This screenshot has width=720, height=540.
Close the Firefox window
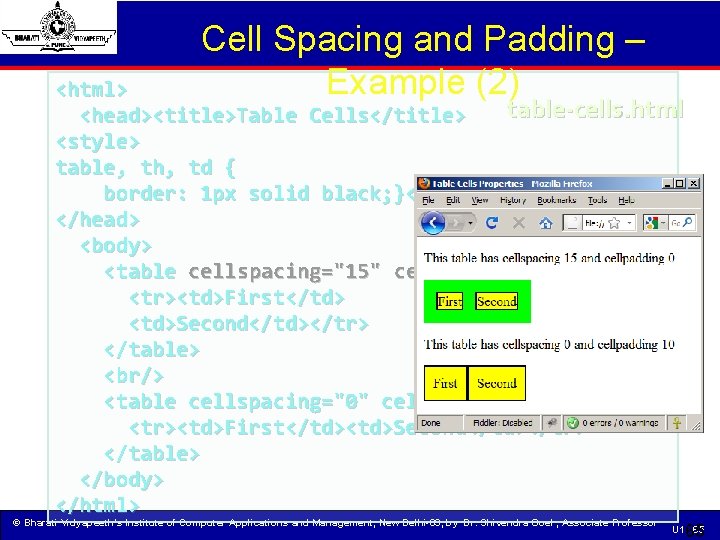point(694,184)
